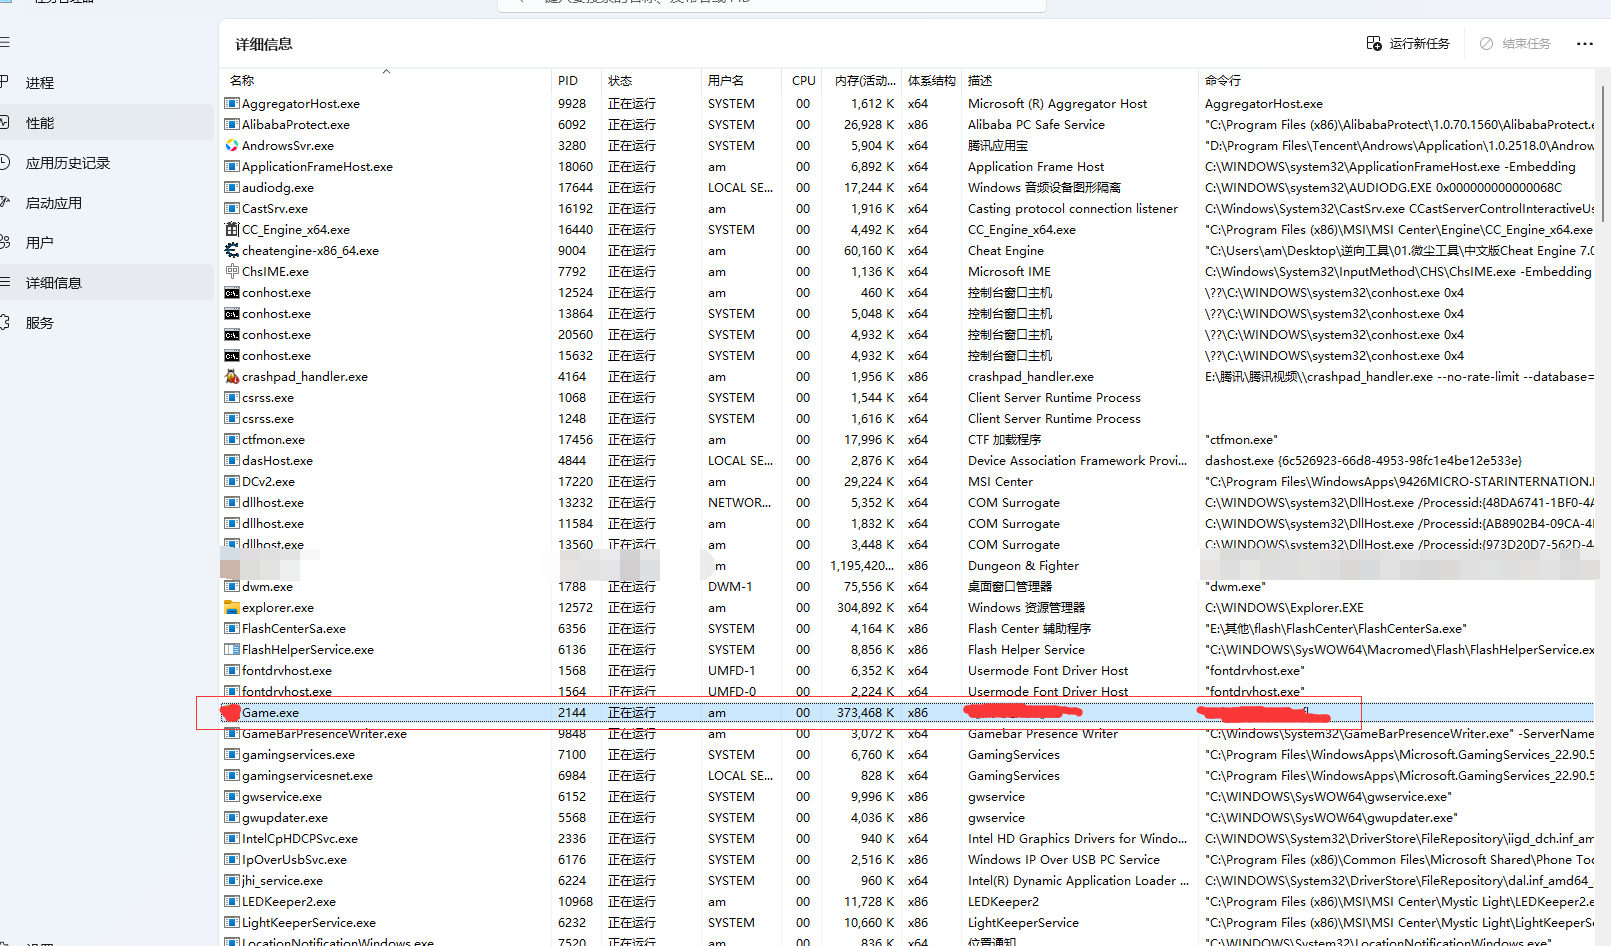The image size is (1611, 946).
Task: Sort by 名称 column header
Action: coord(386,80)
